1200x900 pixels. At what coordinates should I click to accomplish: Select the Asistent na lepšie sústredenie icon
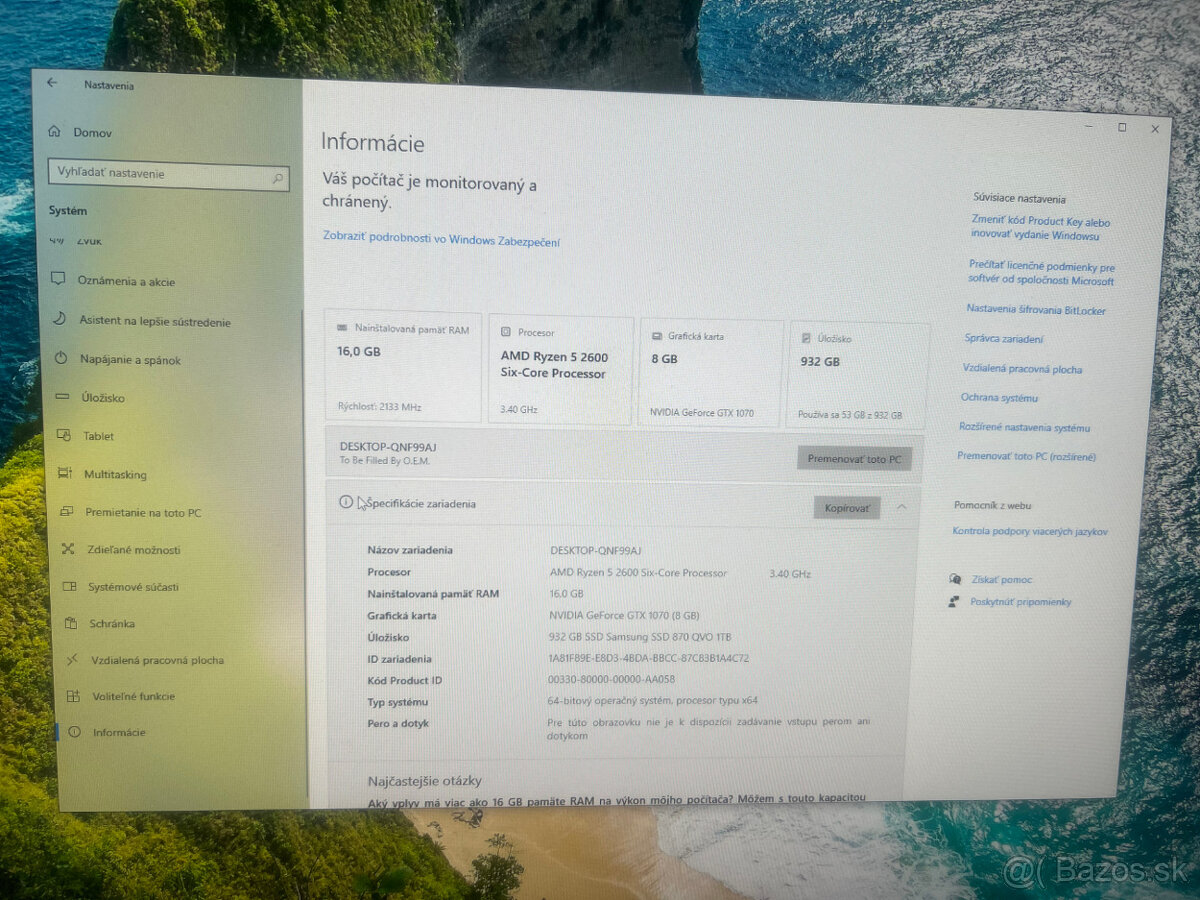point(60,321)
